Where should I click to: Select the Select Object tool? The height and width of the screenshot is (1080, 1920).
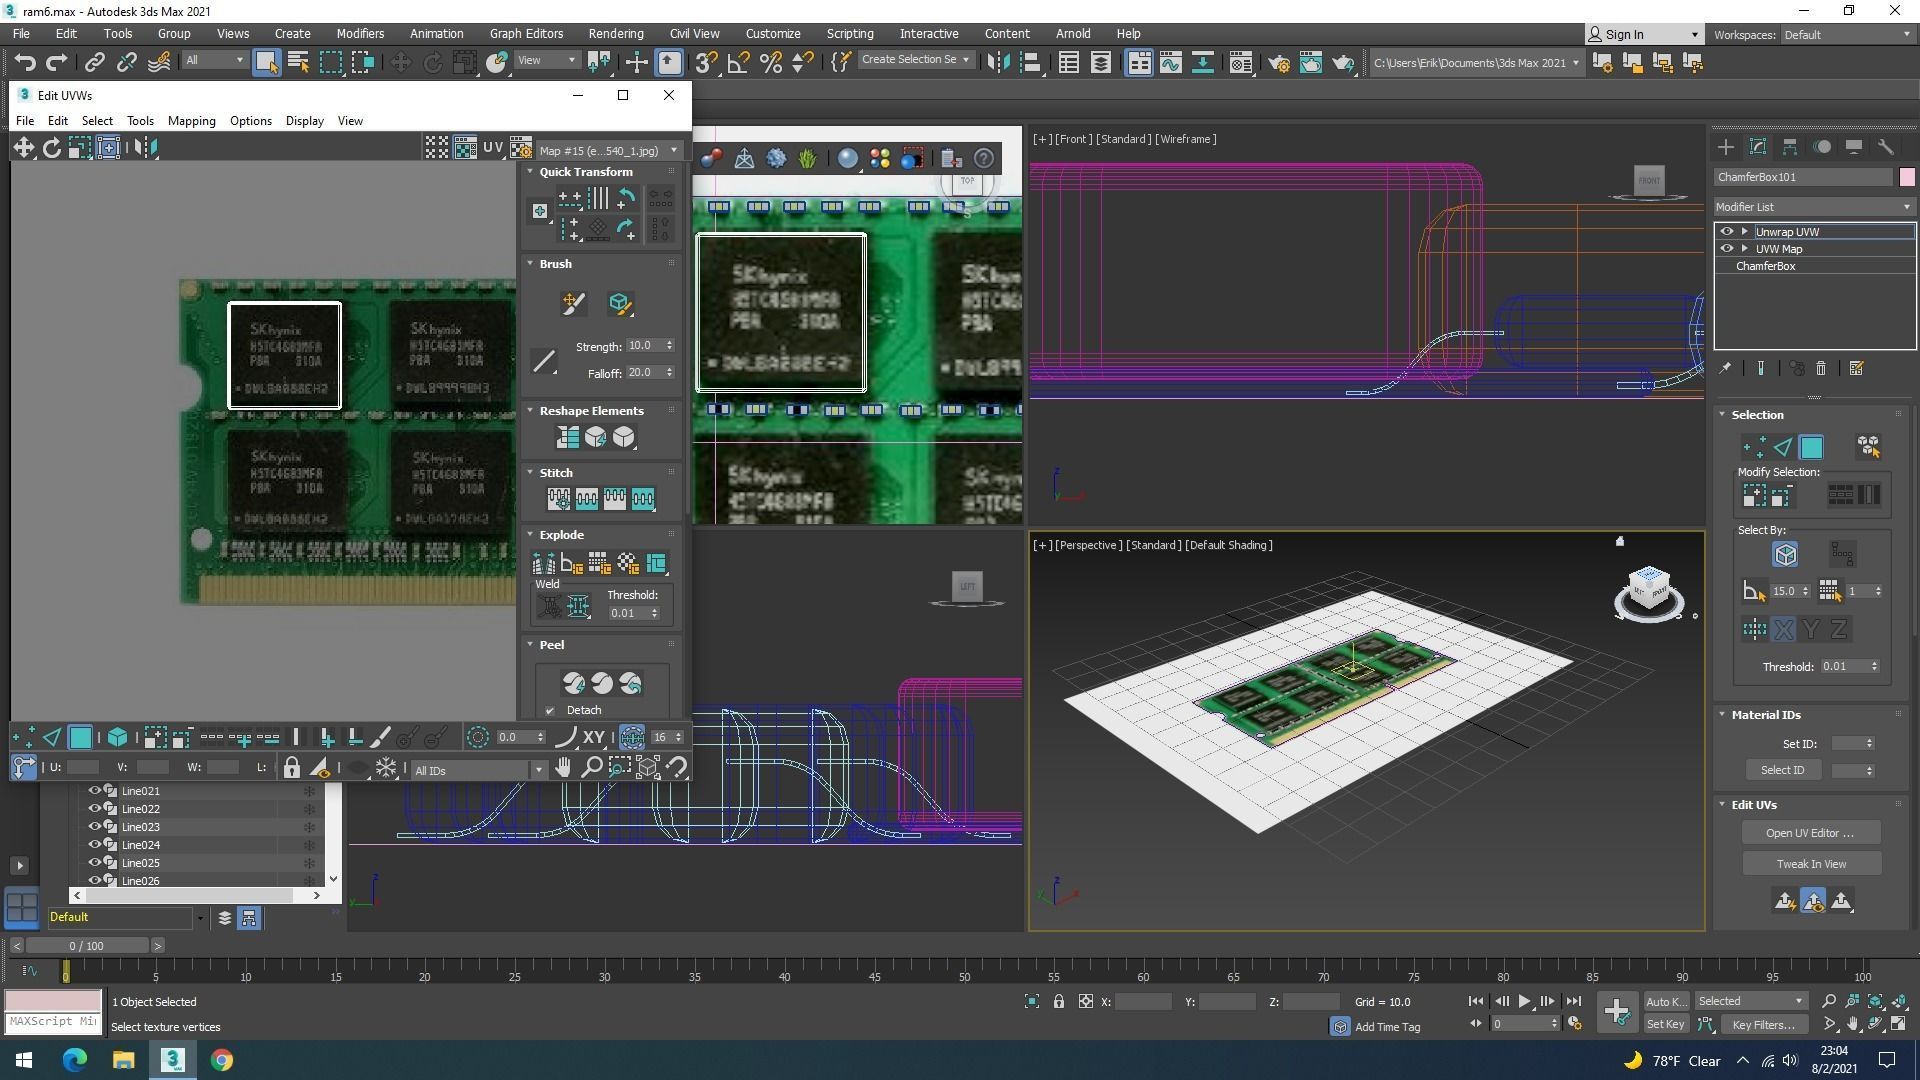[266, 63]
